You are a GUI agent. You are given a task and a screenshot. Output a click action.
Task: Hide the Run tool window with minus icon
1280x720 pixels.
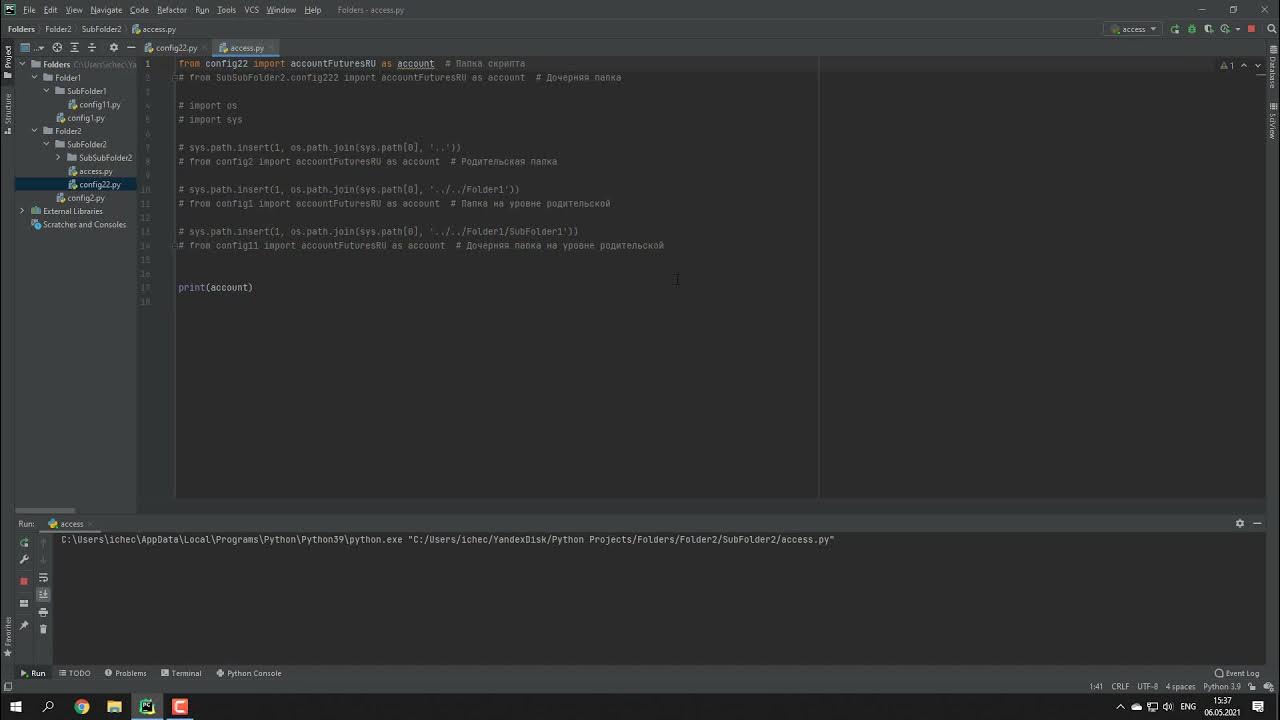click(1257, 523)
